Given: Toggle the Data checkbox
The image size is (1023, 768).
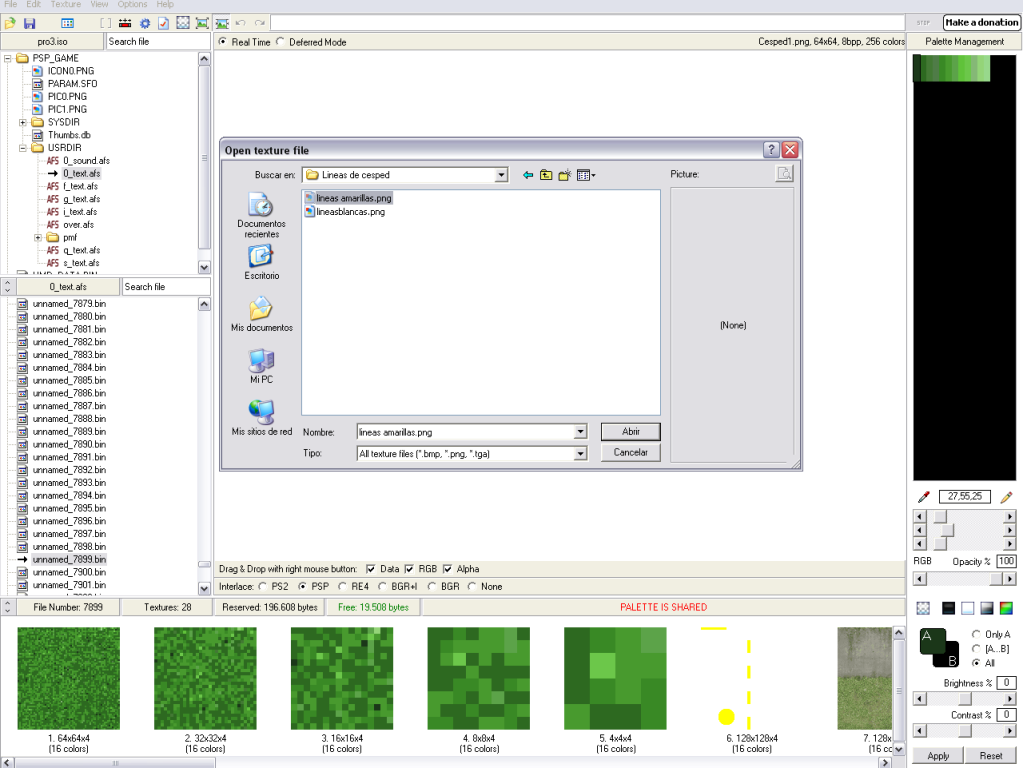Looking at the screenshot, I should 371,569.
